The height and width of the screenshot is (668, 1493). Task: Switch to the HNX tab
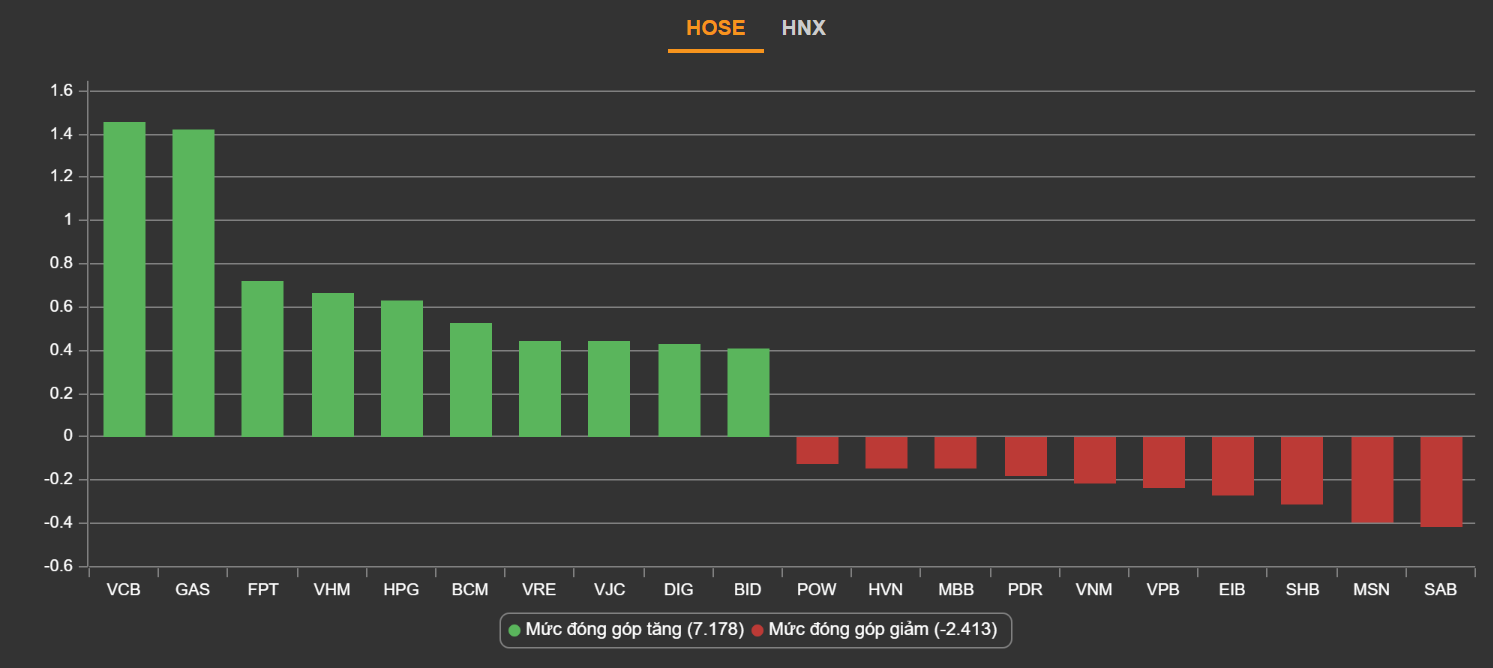[803, 28]
